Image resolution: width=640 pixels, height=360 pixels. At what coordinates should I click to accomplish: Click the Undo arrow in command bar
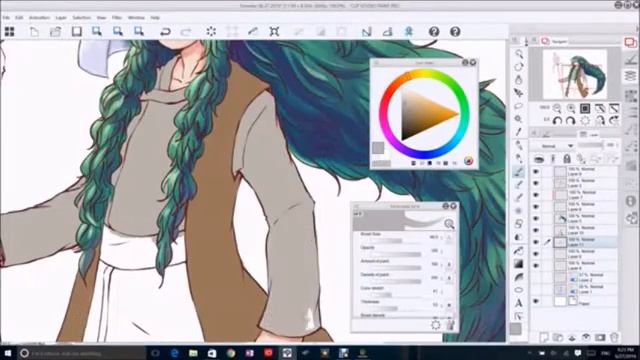click(165, 31)
